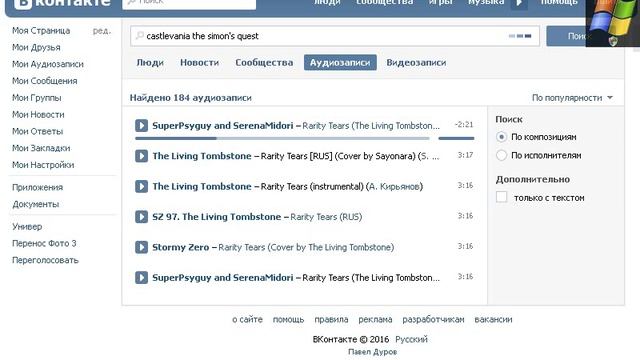The height and width of the screenshot is (360, 640).
Task: Select the Аудиозаписи tab
Action: tap(340, 62)
